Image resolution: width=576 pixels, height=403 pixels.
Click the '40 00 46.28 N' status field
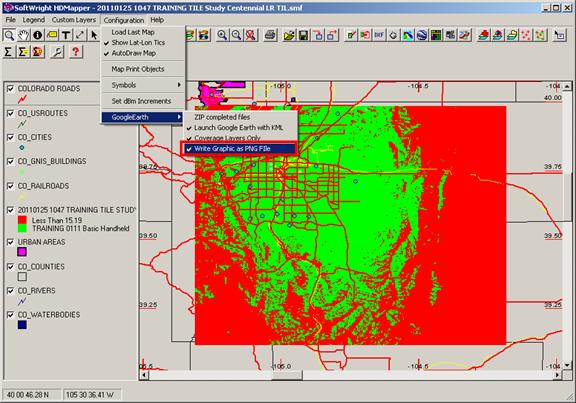click(x=31, y=395)
